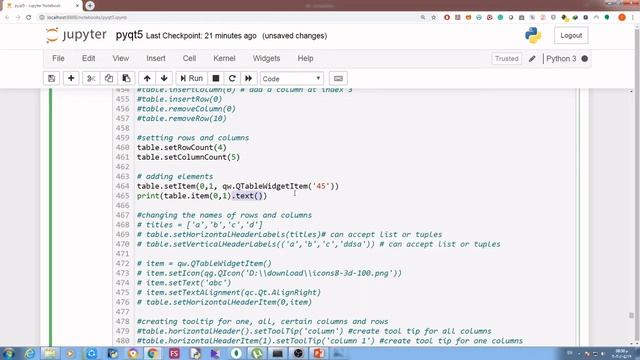
Task: Cut selected cells with scissors icon
Action: click(91, 78)
